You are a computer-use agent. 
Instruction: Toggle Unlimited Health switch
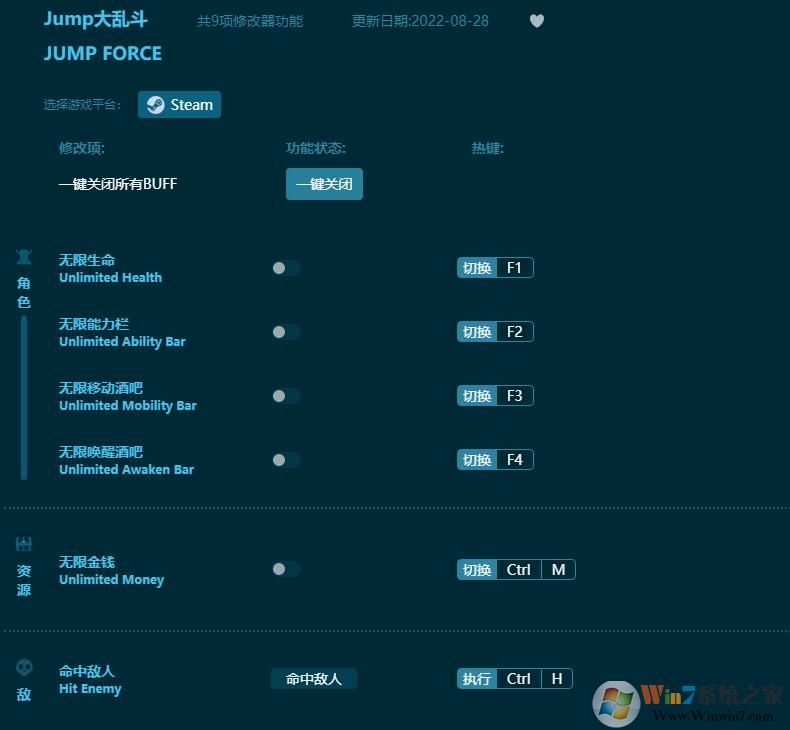pyautogui.click(x=286, y=268)
